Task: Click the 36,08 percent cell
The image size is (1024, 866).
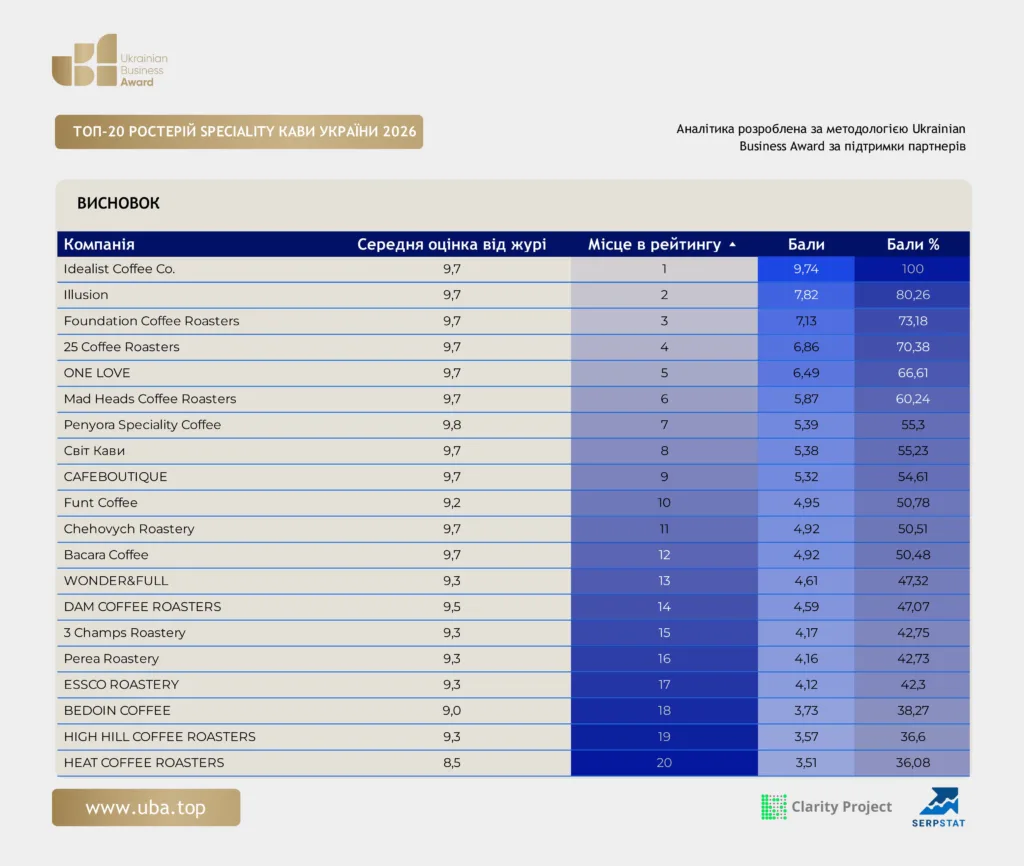Action: [x=912, y=763]
